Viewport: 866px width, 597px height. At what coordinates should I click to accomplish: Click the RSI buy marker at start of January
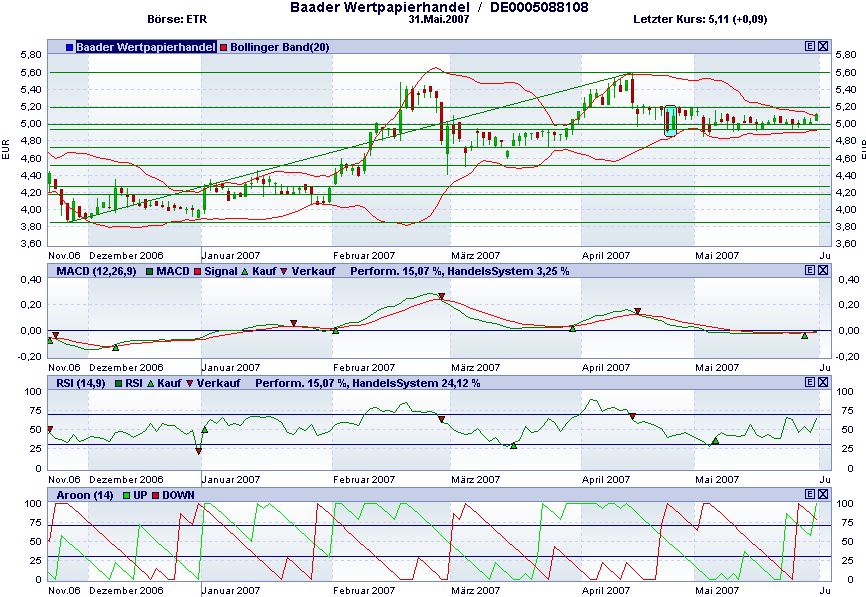(x=205, y=430)
